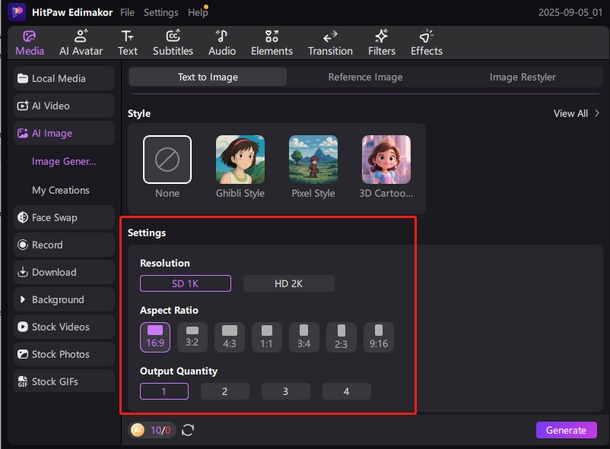Select SD 1K resolution
Image resolution: width=610 pixels, height=449 pixels.
pyautogui.click(x=186, y=284)
